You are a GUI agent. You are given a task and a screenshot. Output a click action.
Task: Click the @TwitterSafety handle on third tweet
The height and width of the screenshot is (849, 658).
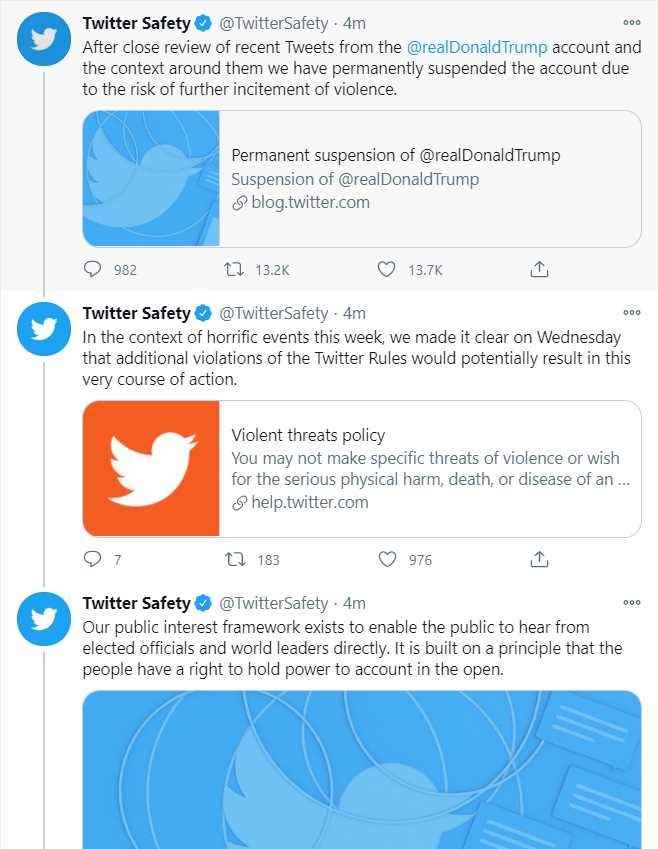pos(273,603)
